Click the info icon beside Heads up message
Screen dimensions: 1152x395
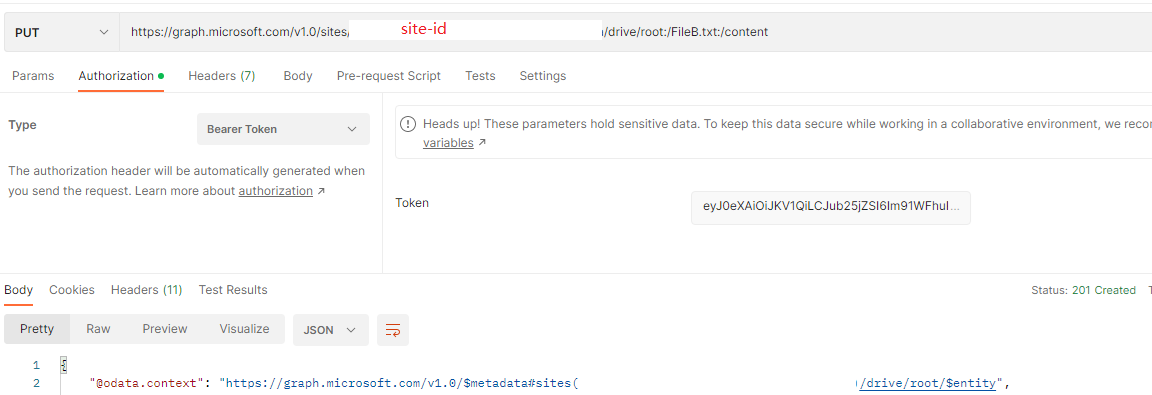click(408, 124)
